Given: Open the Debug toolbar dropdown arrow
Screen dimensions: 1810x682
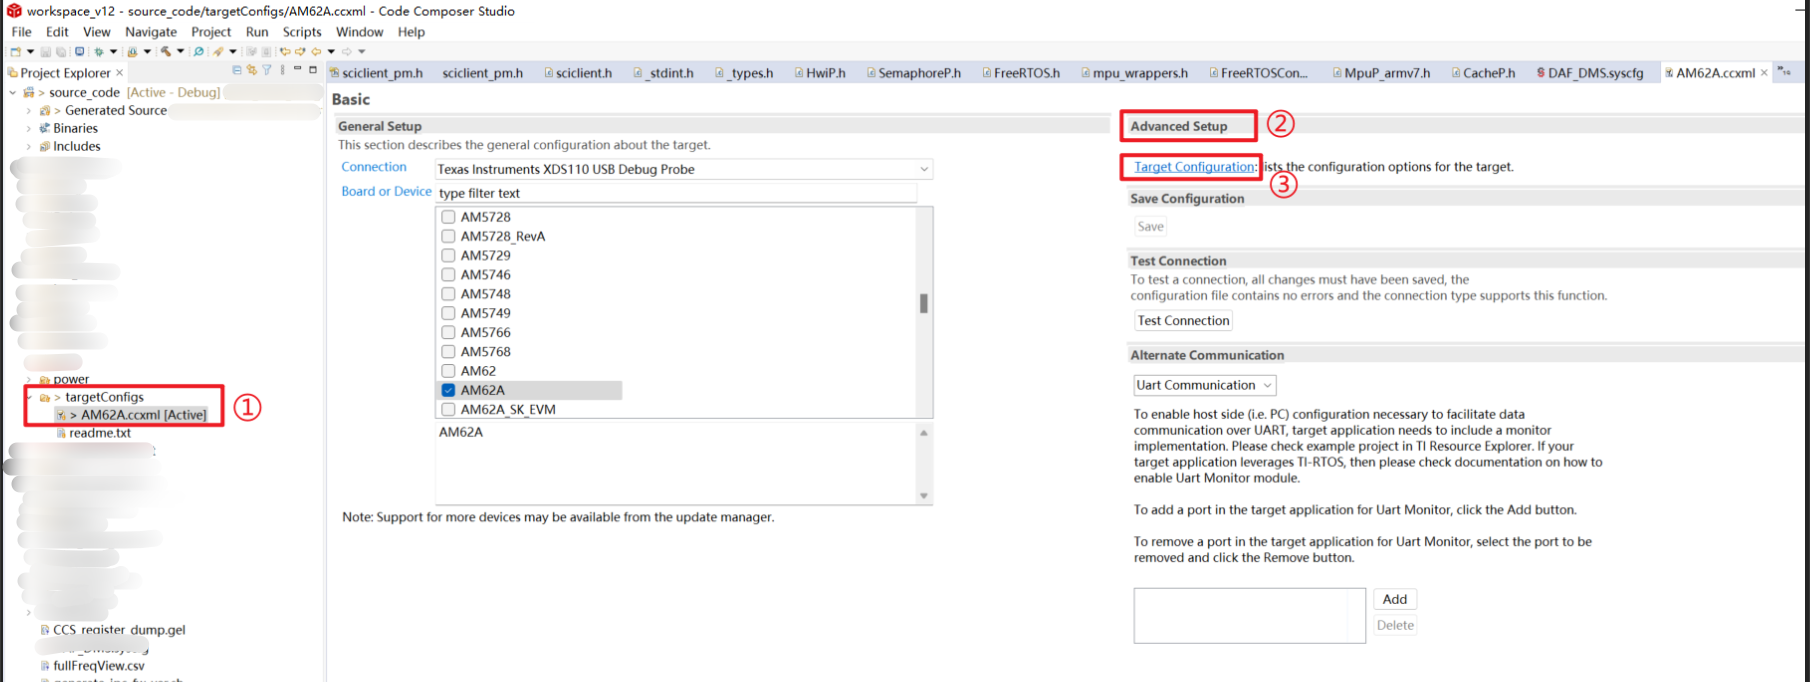Looking at the screenshot, I should [113, 51].
